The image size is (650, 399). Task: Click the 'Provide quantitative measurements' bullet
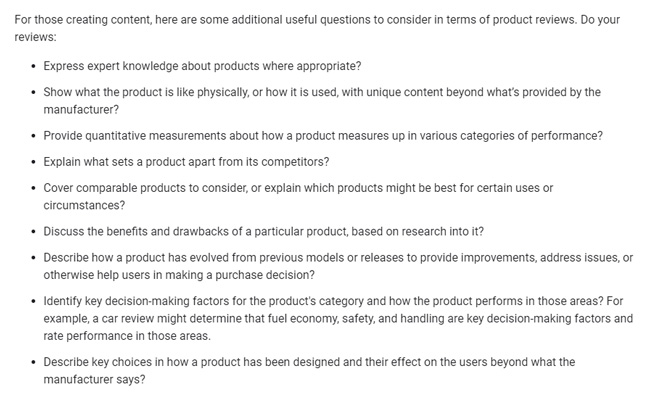tap(323, 135)
